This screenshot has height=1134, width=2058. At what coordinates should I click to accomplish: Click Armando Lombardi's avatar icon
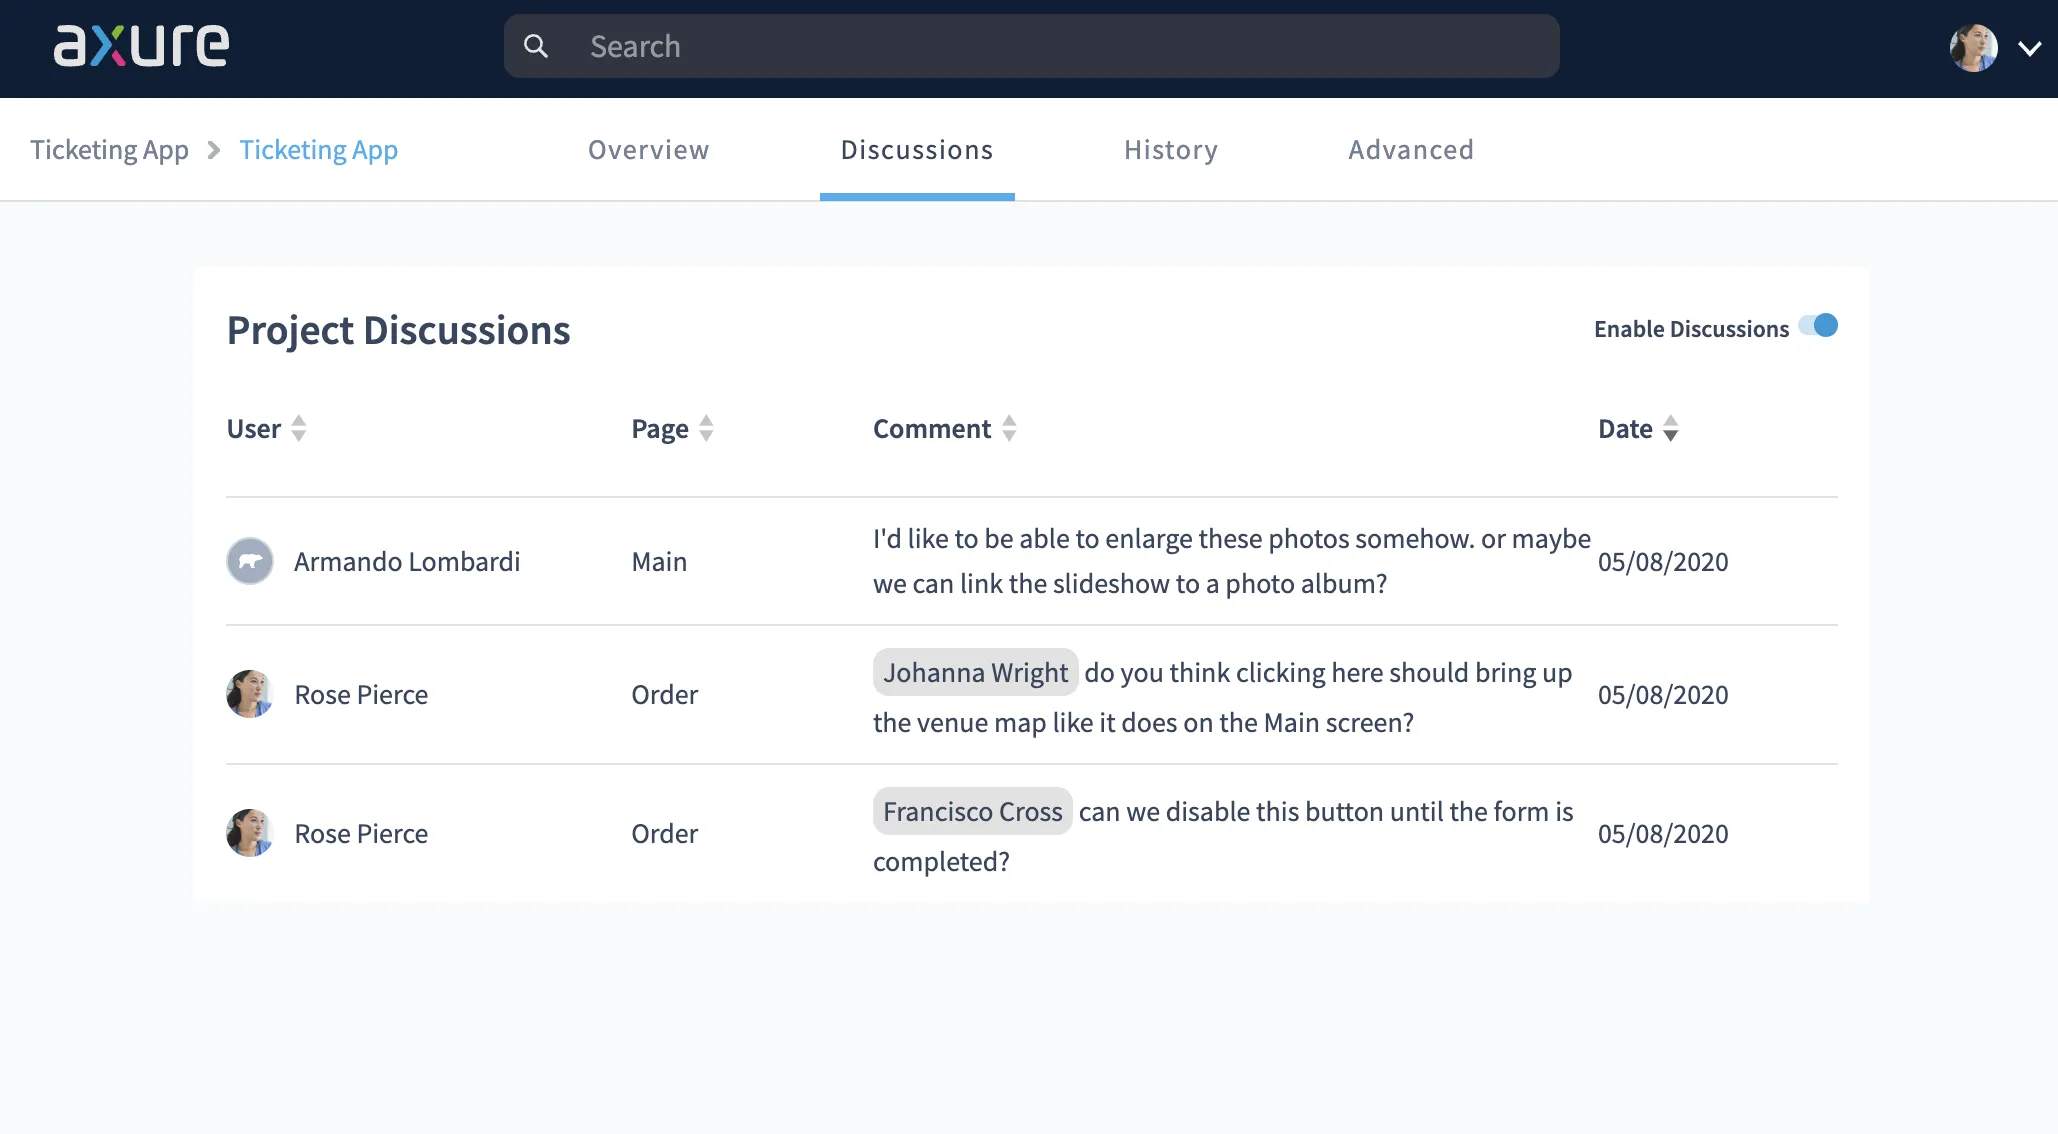(x=250, y=561)
